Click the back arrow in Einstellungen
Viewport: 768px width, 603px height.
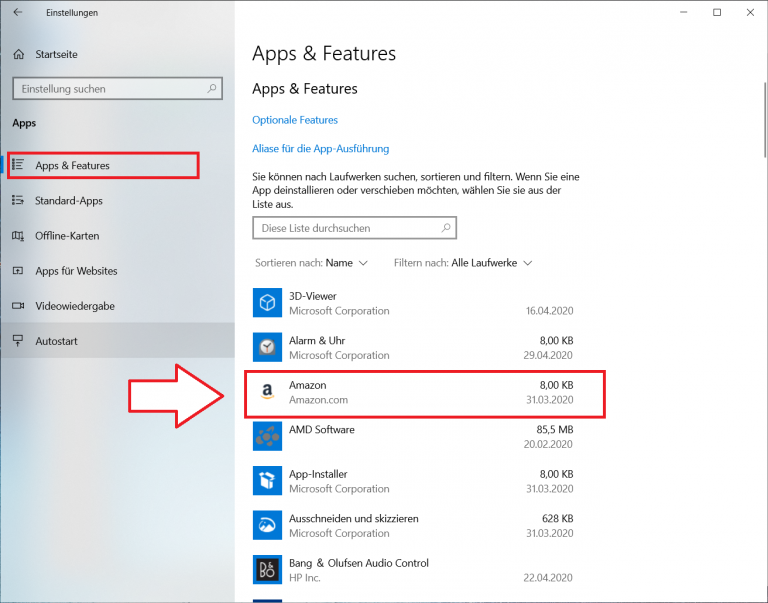tap(18, 12)
